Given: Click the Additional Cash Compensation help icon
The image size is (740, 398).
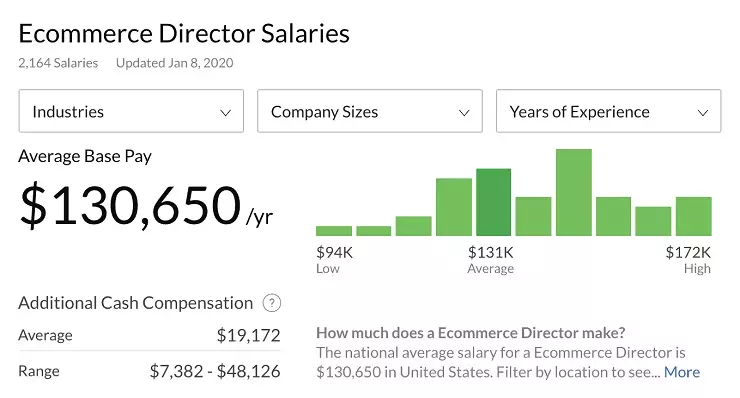Looking at the screenshot, I should (x=272, y=303).
